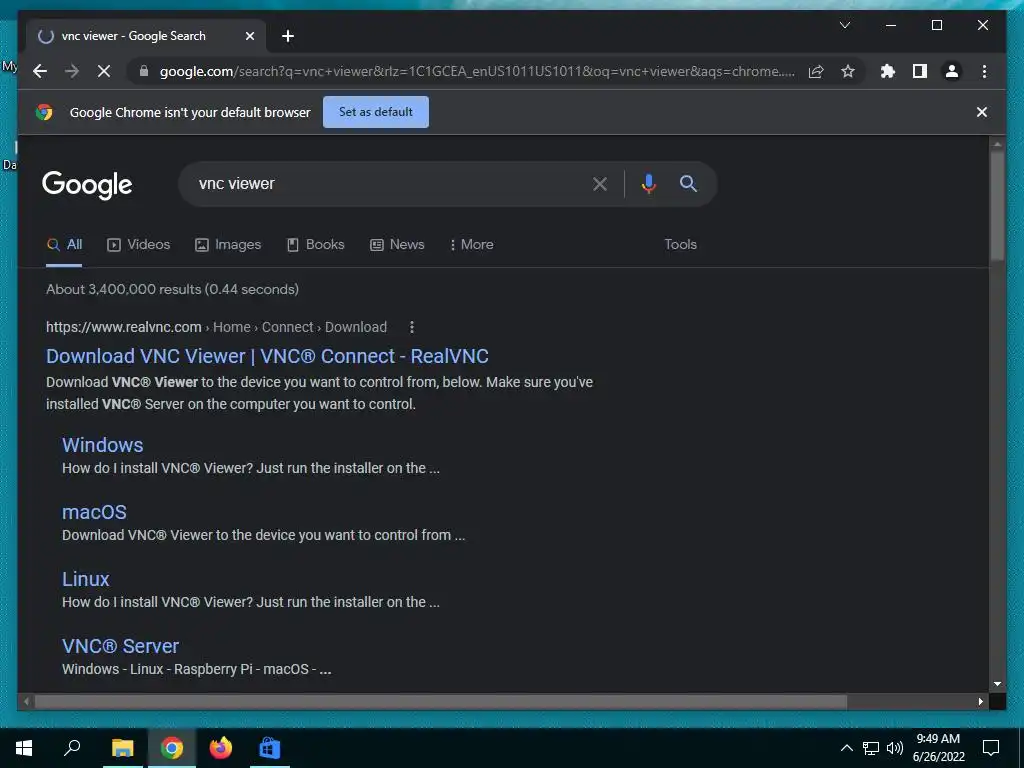Click the About 3,400,000 results text

172,289
